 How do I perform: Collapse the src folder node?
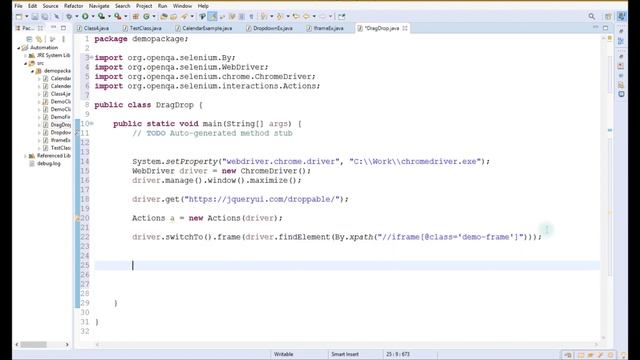tap(25, 63)
